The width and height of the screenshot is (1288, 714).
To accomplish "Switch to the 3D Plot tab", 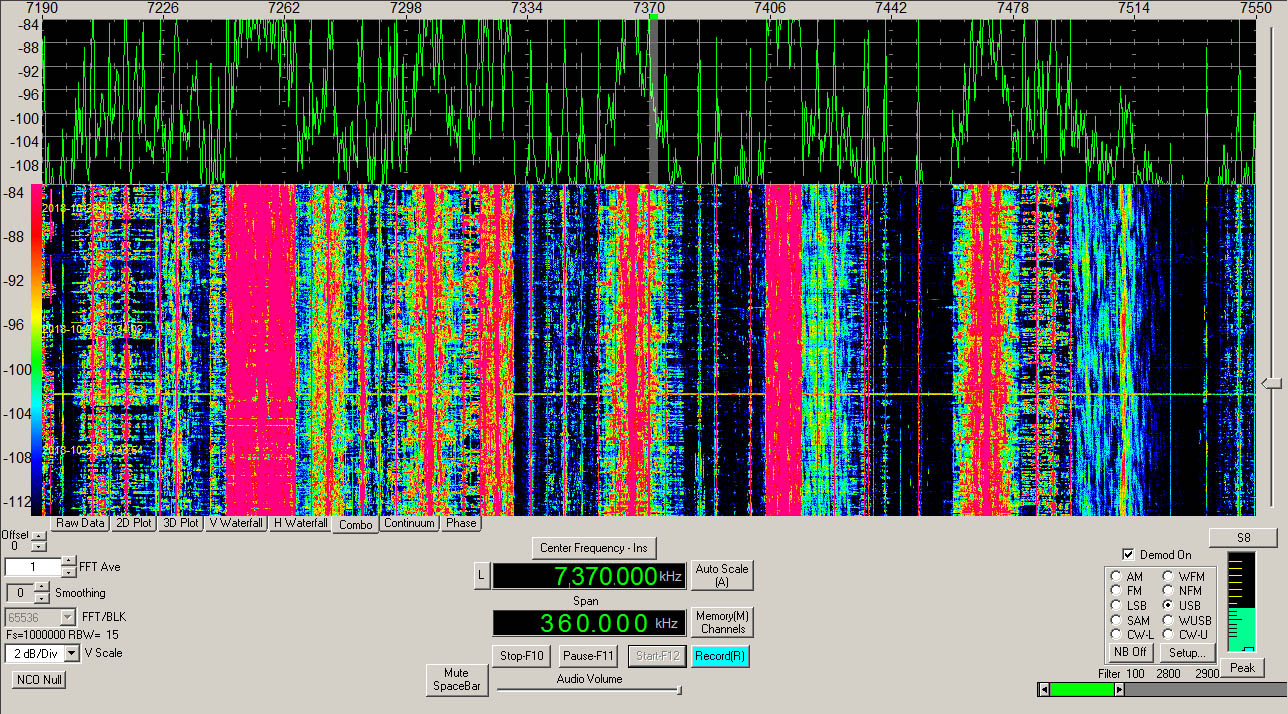I will (181, 523).
